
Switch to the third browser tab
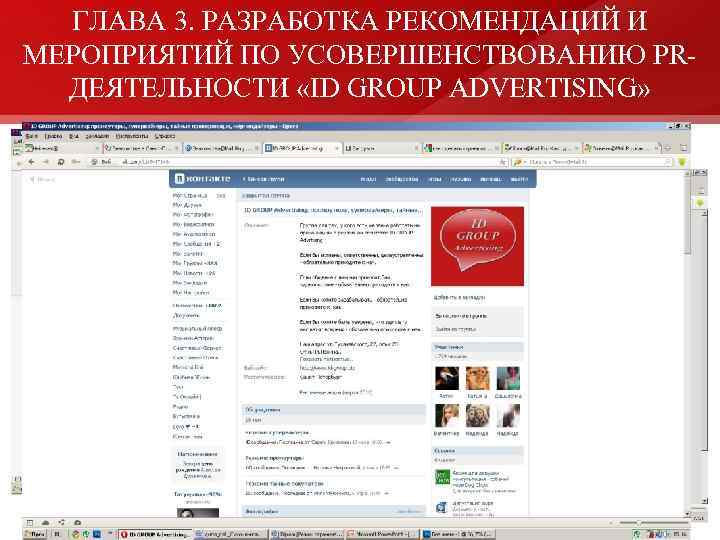coord(222,148)
